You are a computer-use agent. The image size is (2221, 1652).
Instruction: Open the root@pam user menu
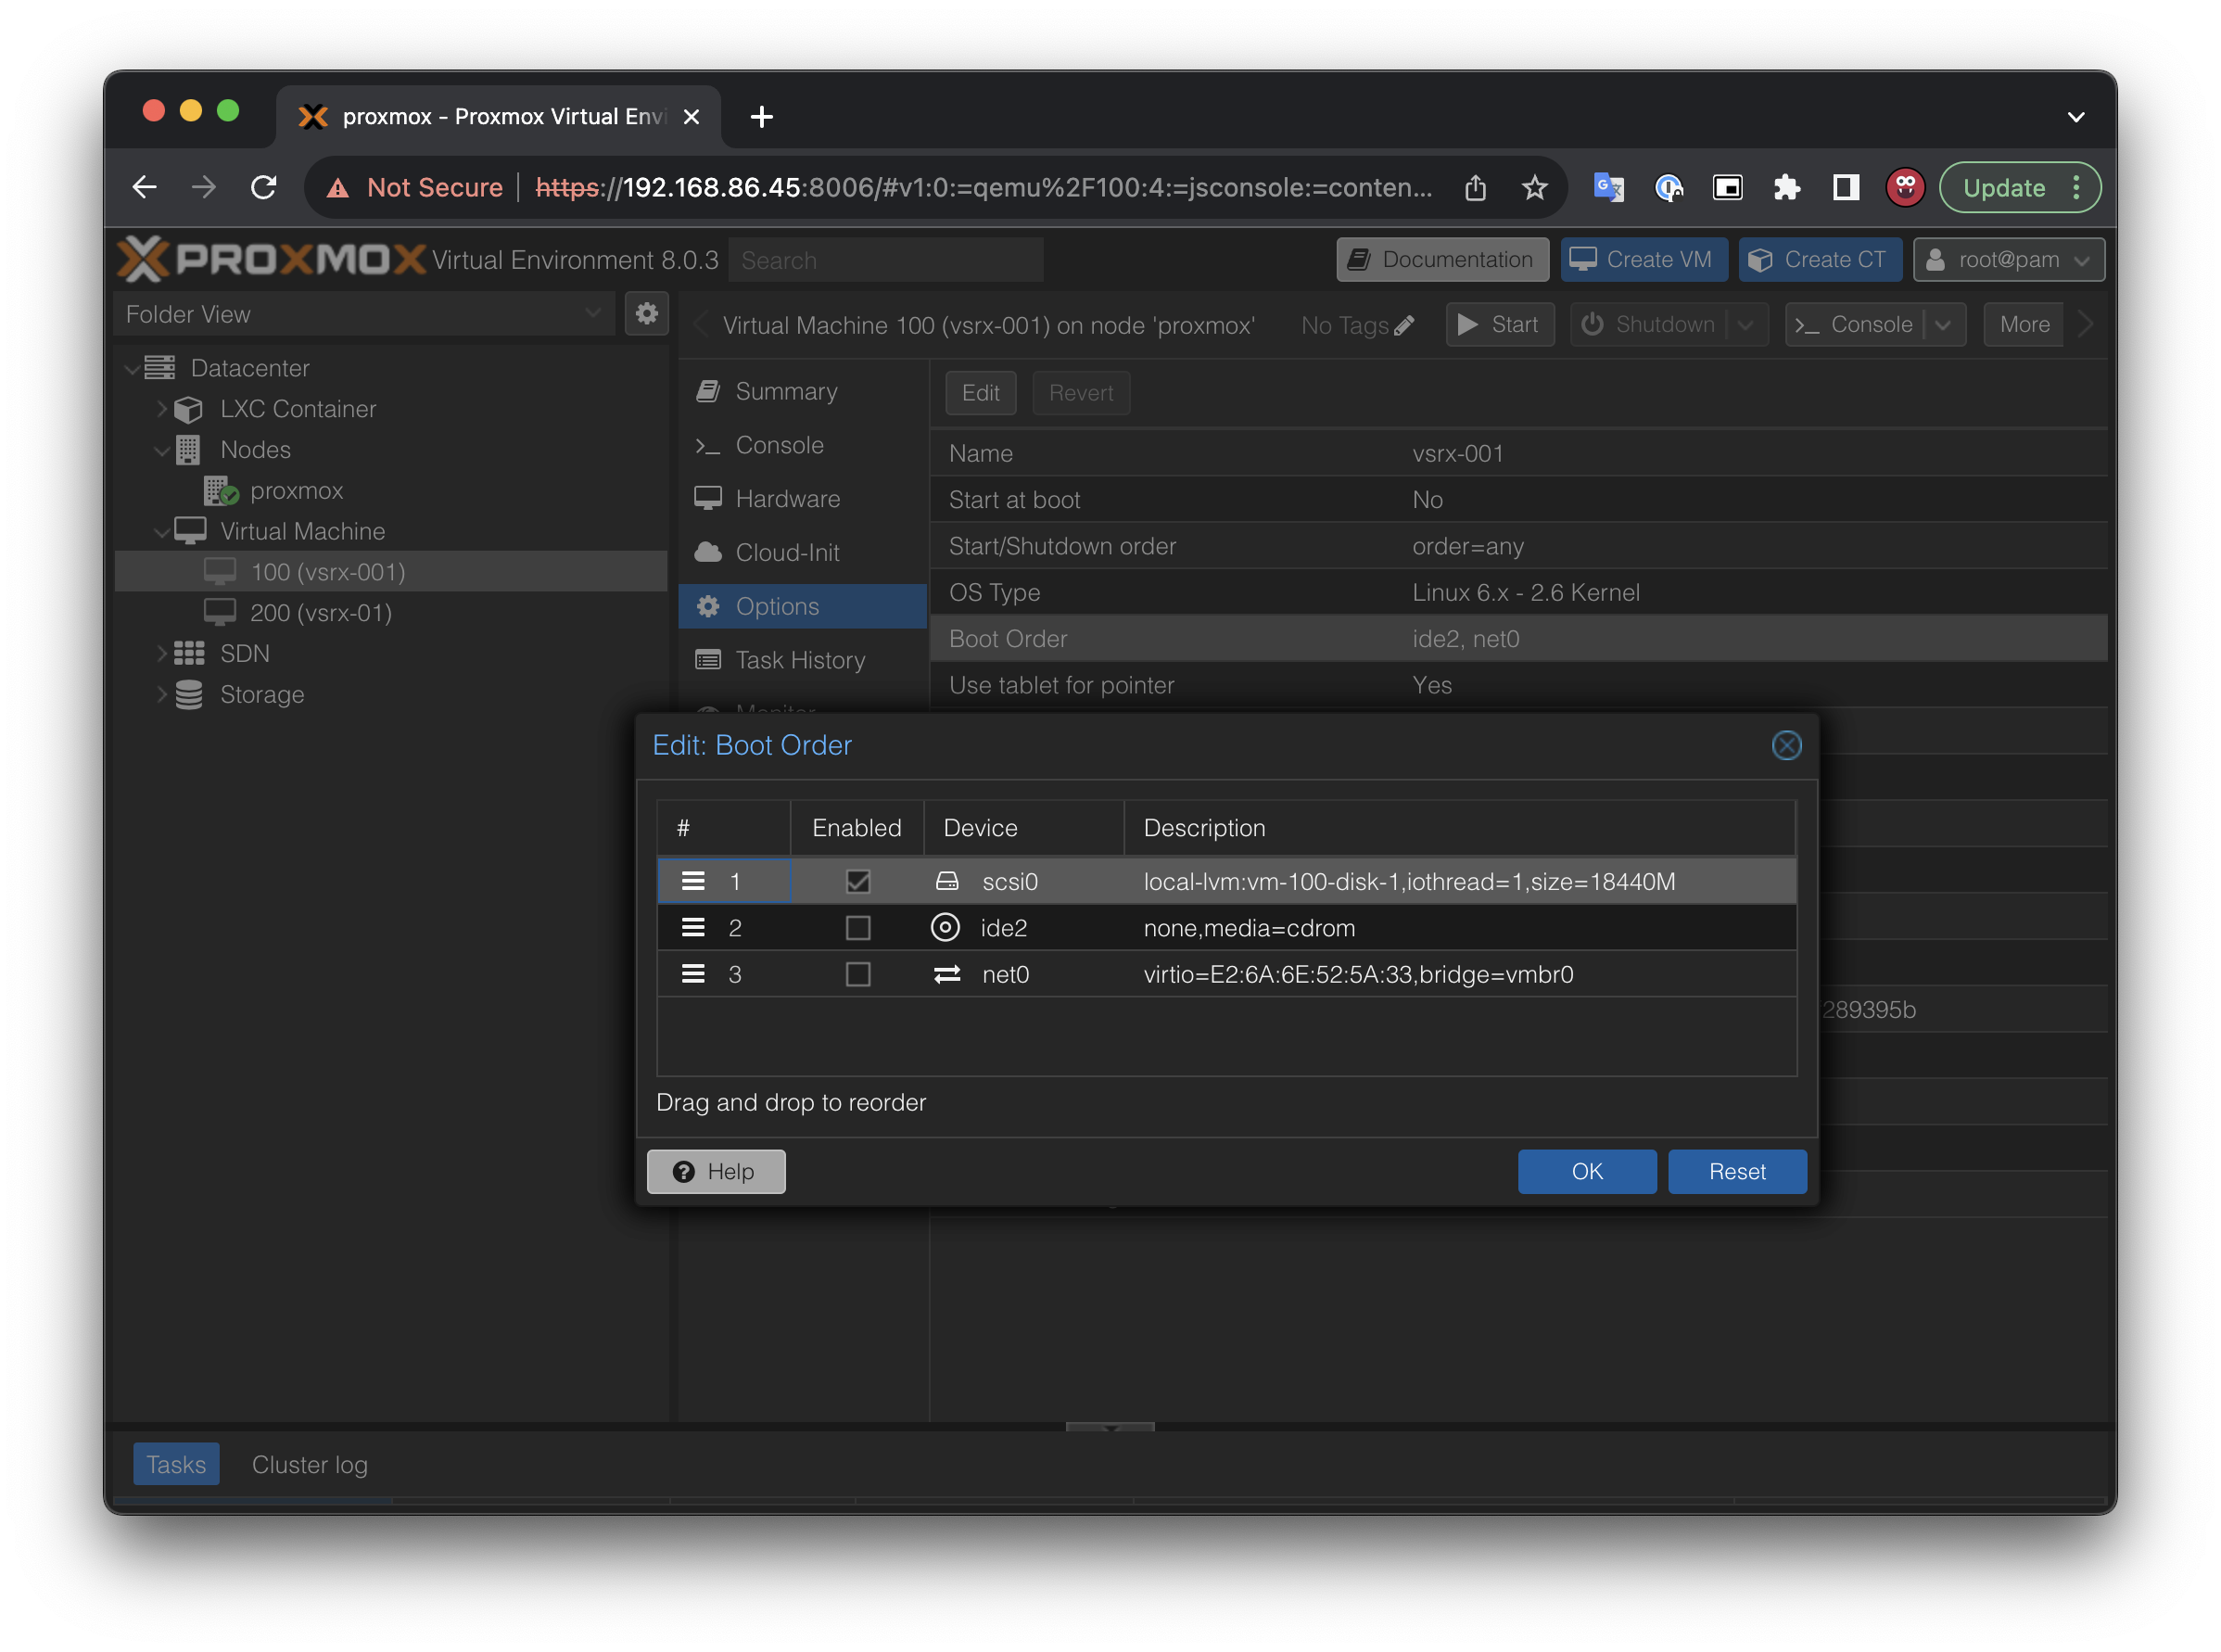tap(2008, 260)
